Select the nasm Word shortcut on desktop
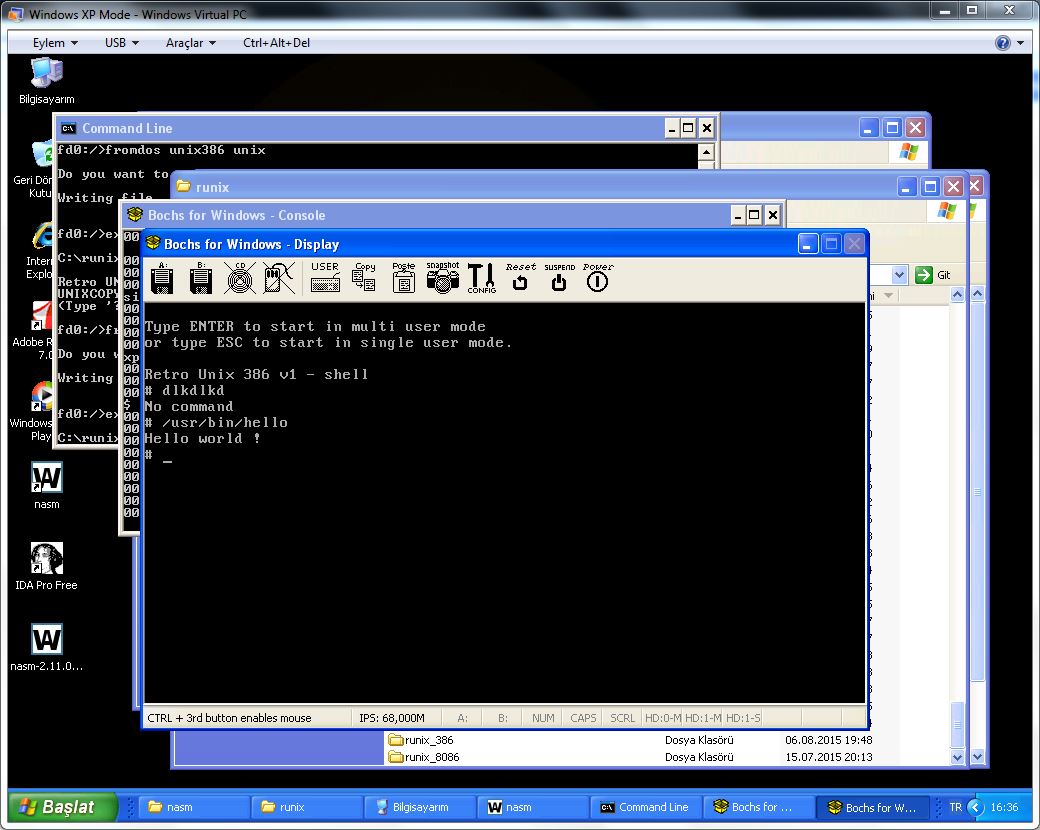Screen dimensions: 1040x830 [x=46, y=486]
